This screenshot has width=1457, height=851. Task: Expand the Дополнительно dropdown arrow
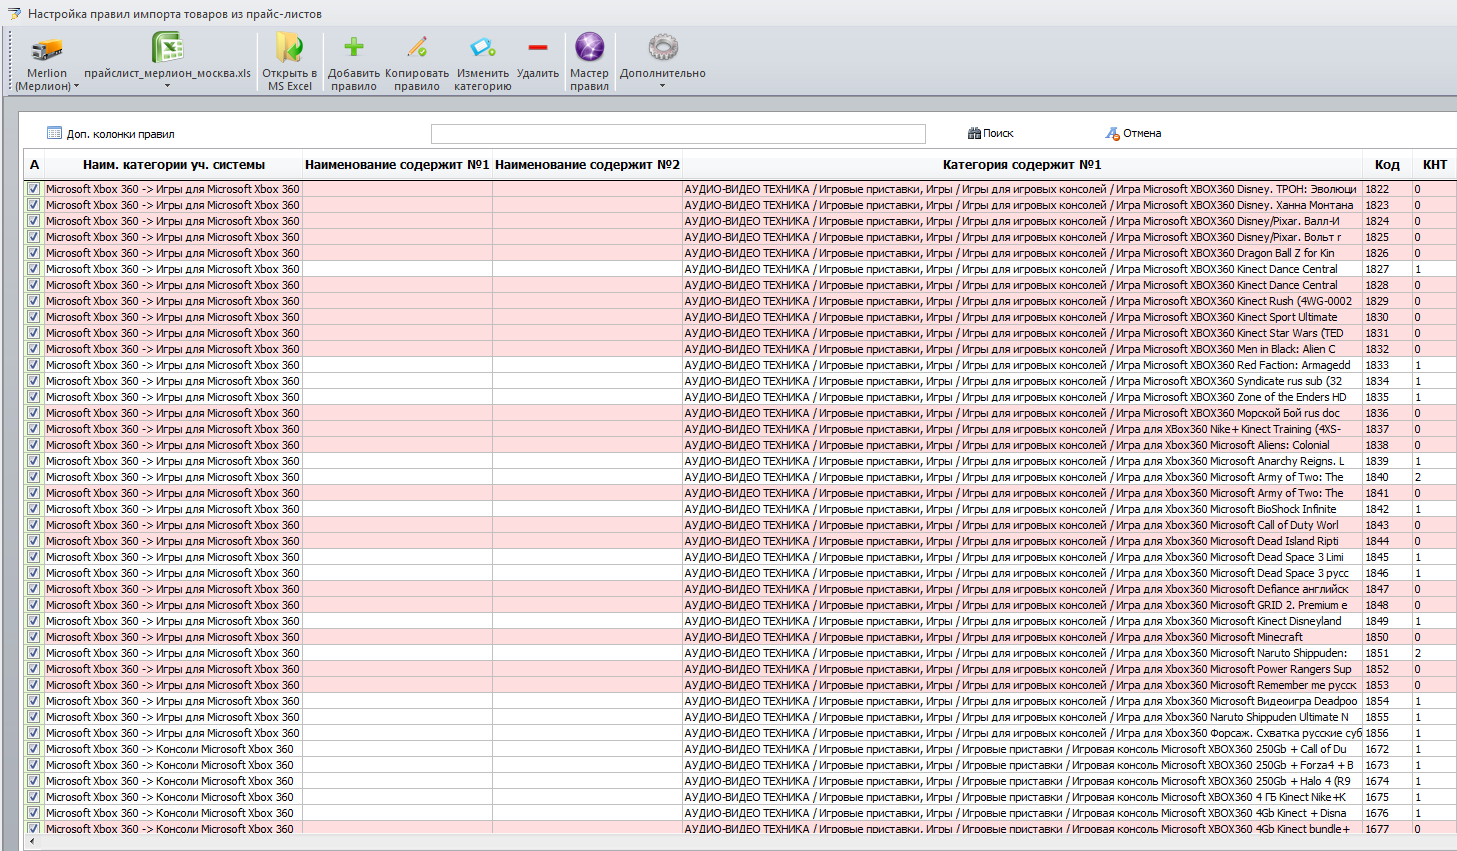pyautogui.click(x=662, y=86)
